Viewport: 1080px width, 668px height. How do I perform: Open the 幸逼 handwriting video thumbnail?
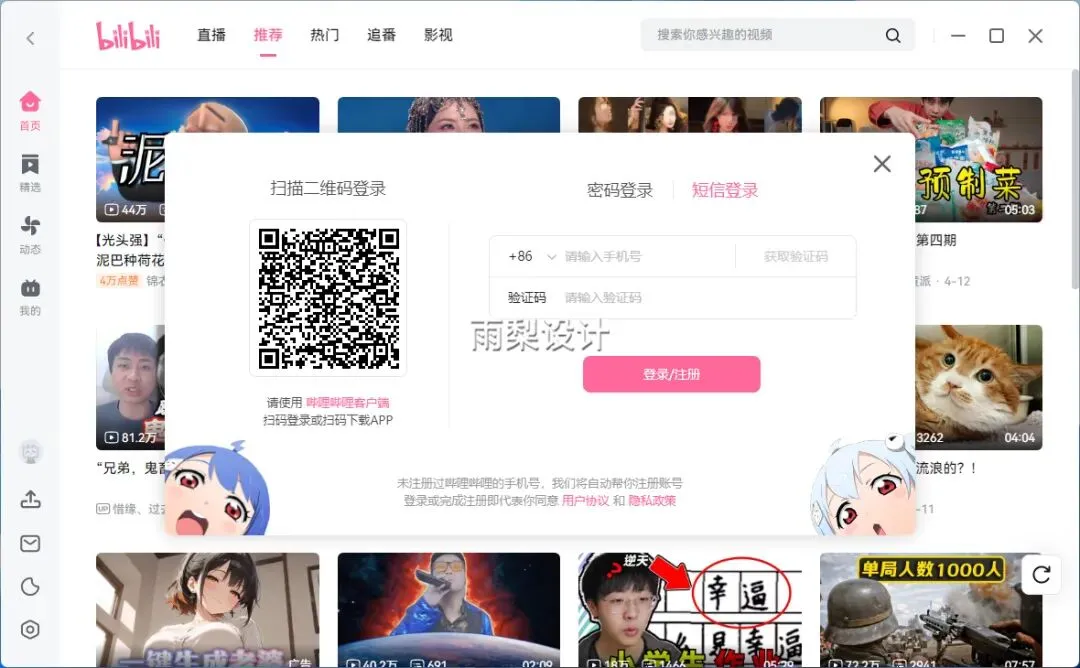pyautogui.click(x=690, y=609)
